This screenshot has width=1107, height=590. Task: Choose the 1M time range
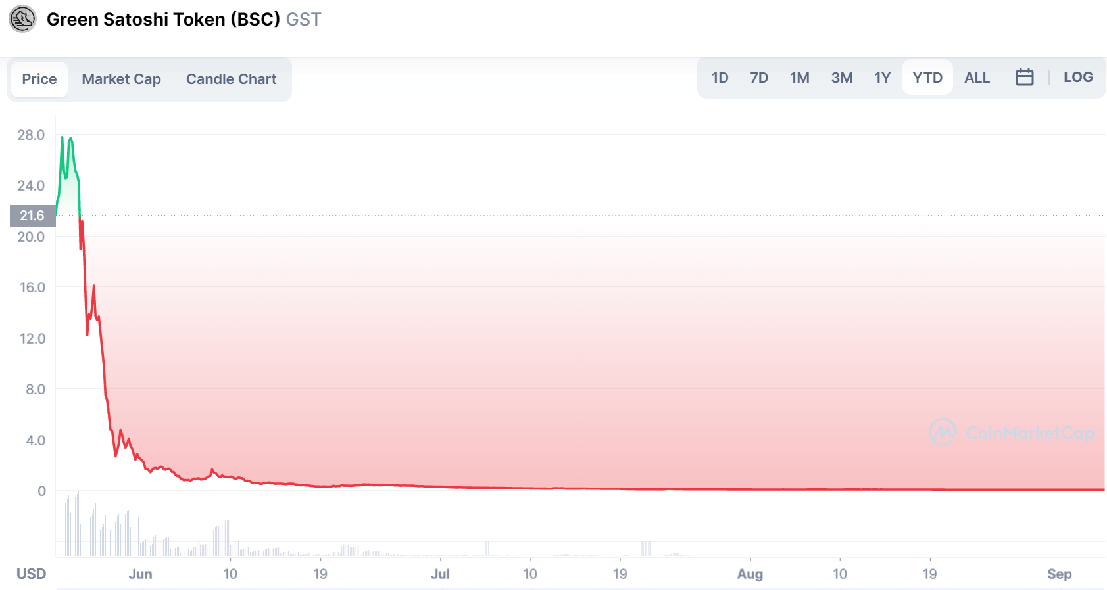point(799,78)
